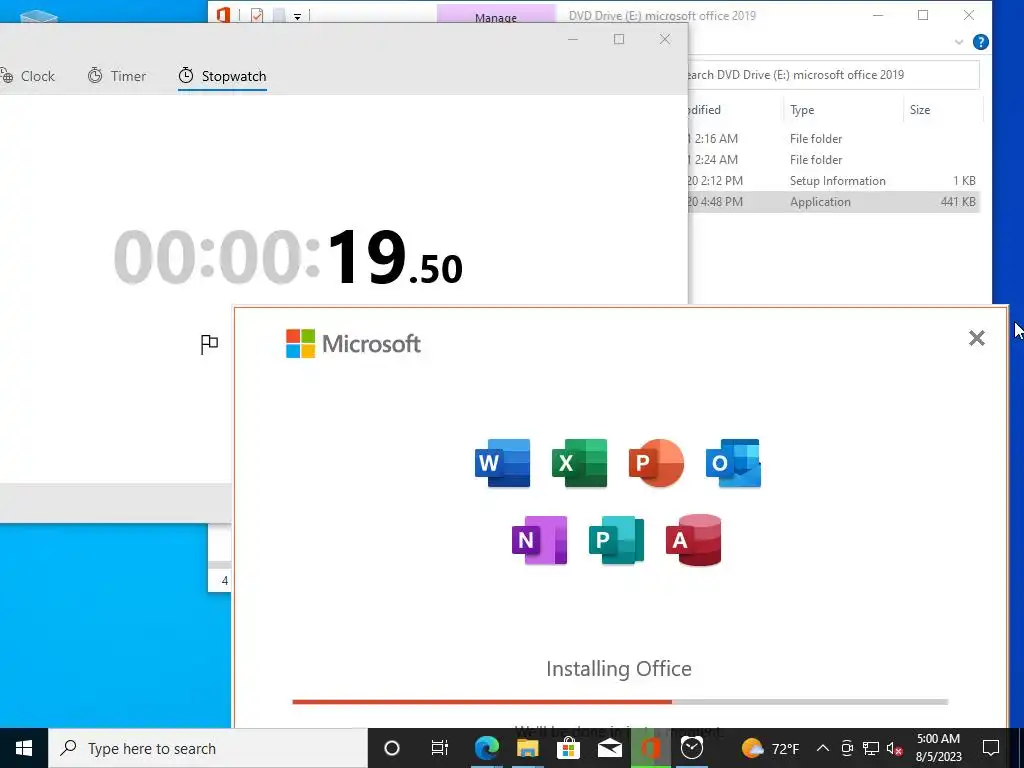Switch to the Stopwatch tab
This screenshot has width=1024, height=768.
click(x=222, y=76)
